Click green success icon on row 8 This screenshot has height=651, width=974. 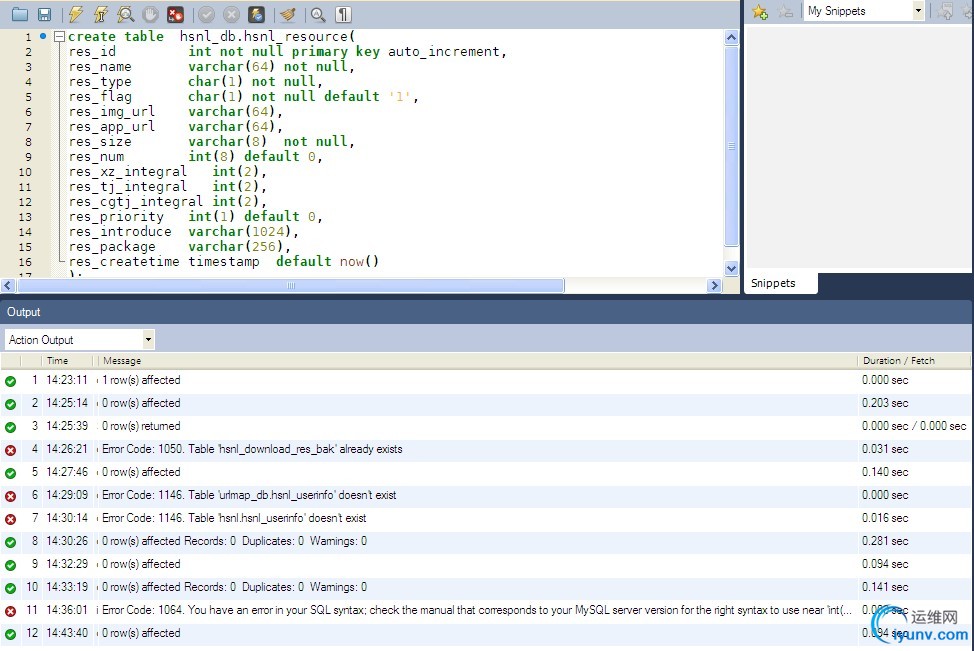point(11,542)
